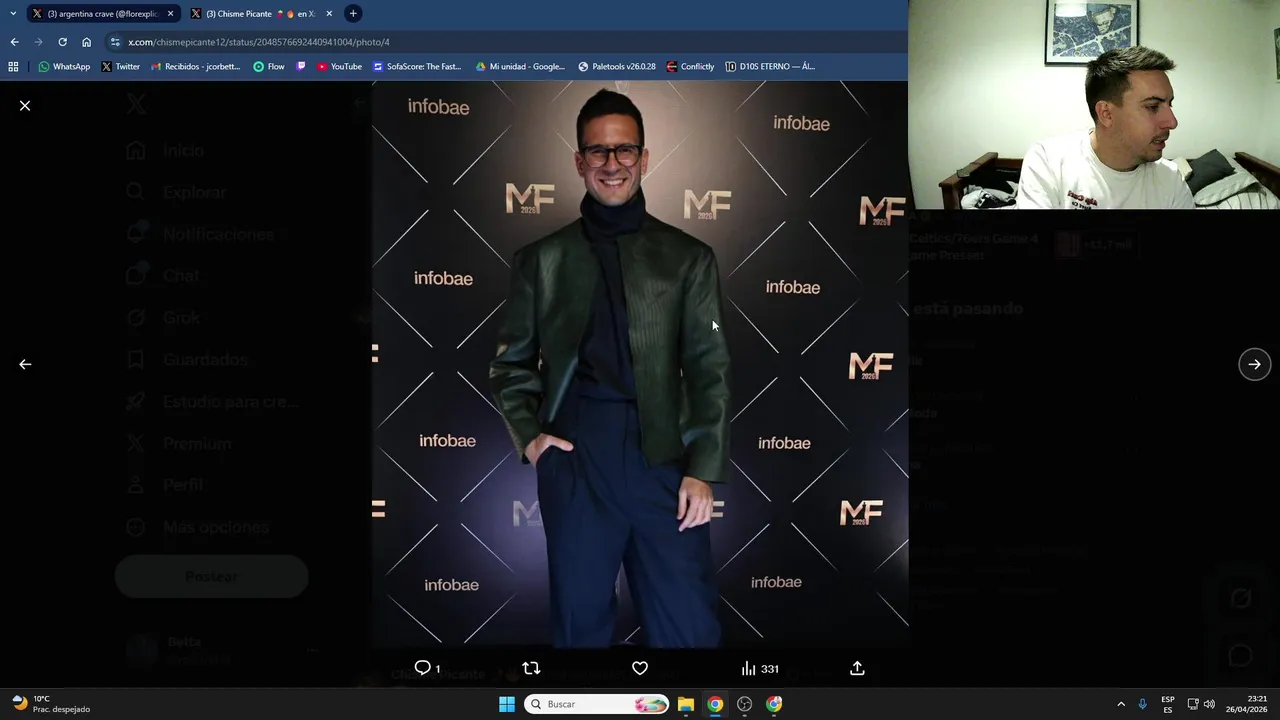Close the photo viewer with the X

pos(25,105)
